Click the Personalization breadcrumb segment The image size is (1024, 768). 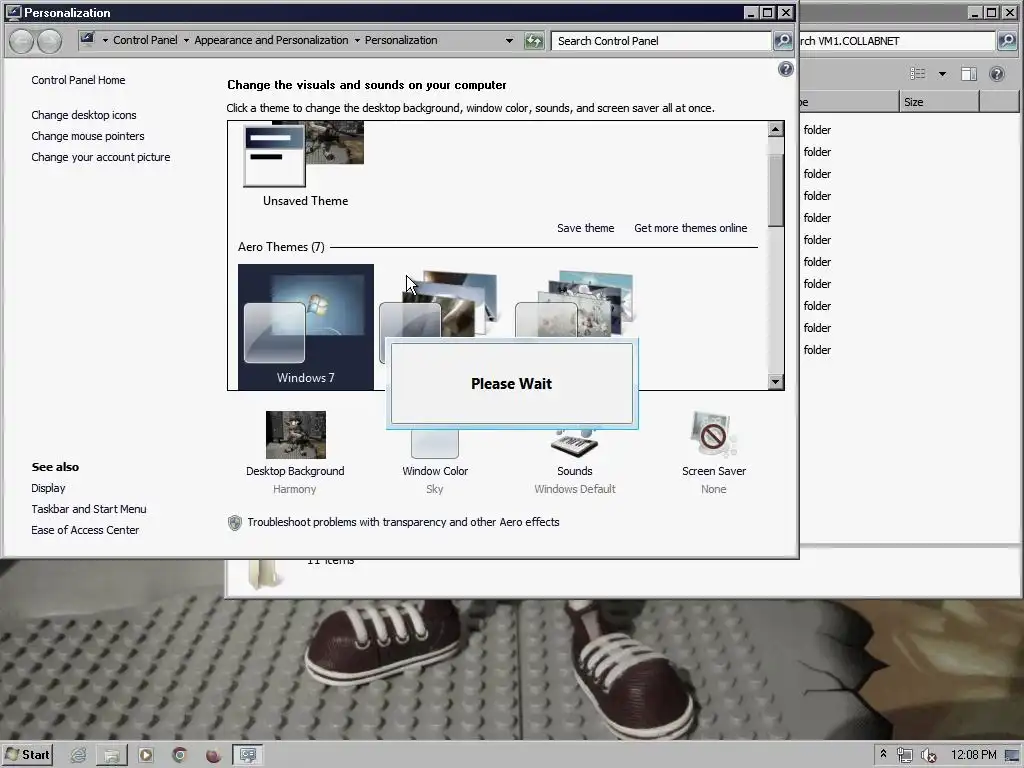[401, 40]
